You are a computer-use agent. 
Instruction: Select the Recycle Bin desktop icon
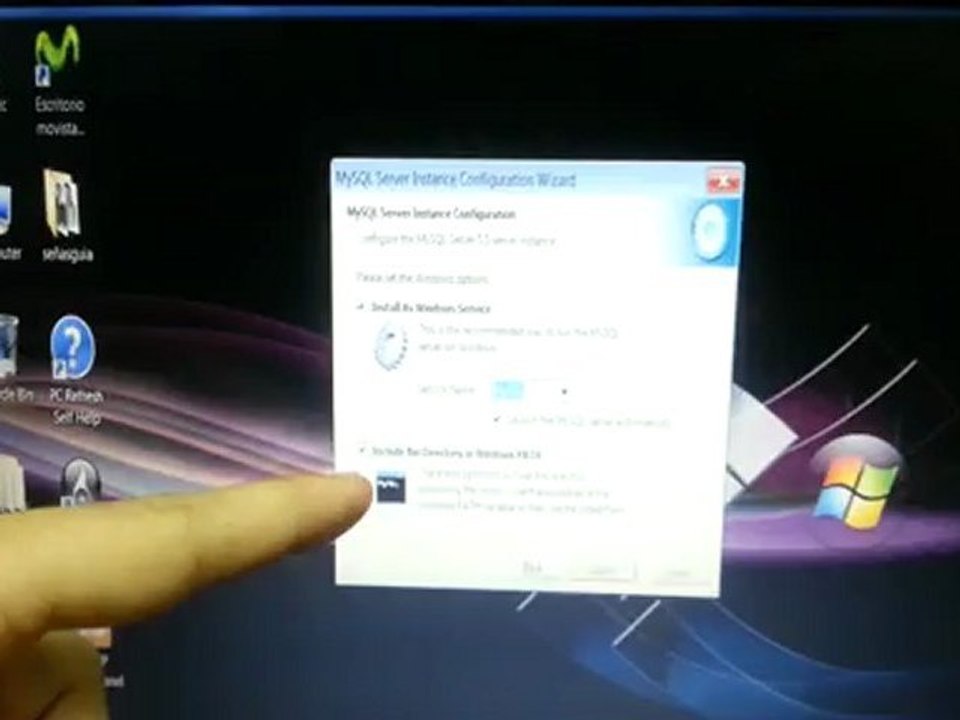click(x=12, y=360)
